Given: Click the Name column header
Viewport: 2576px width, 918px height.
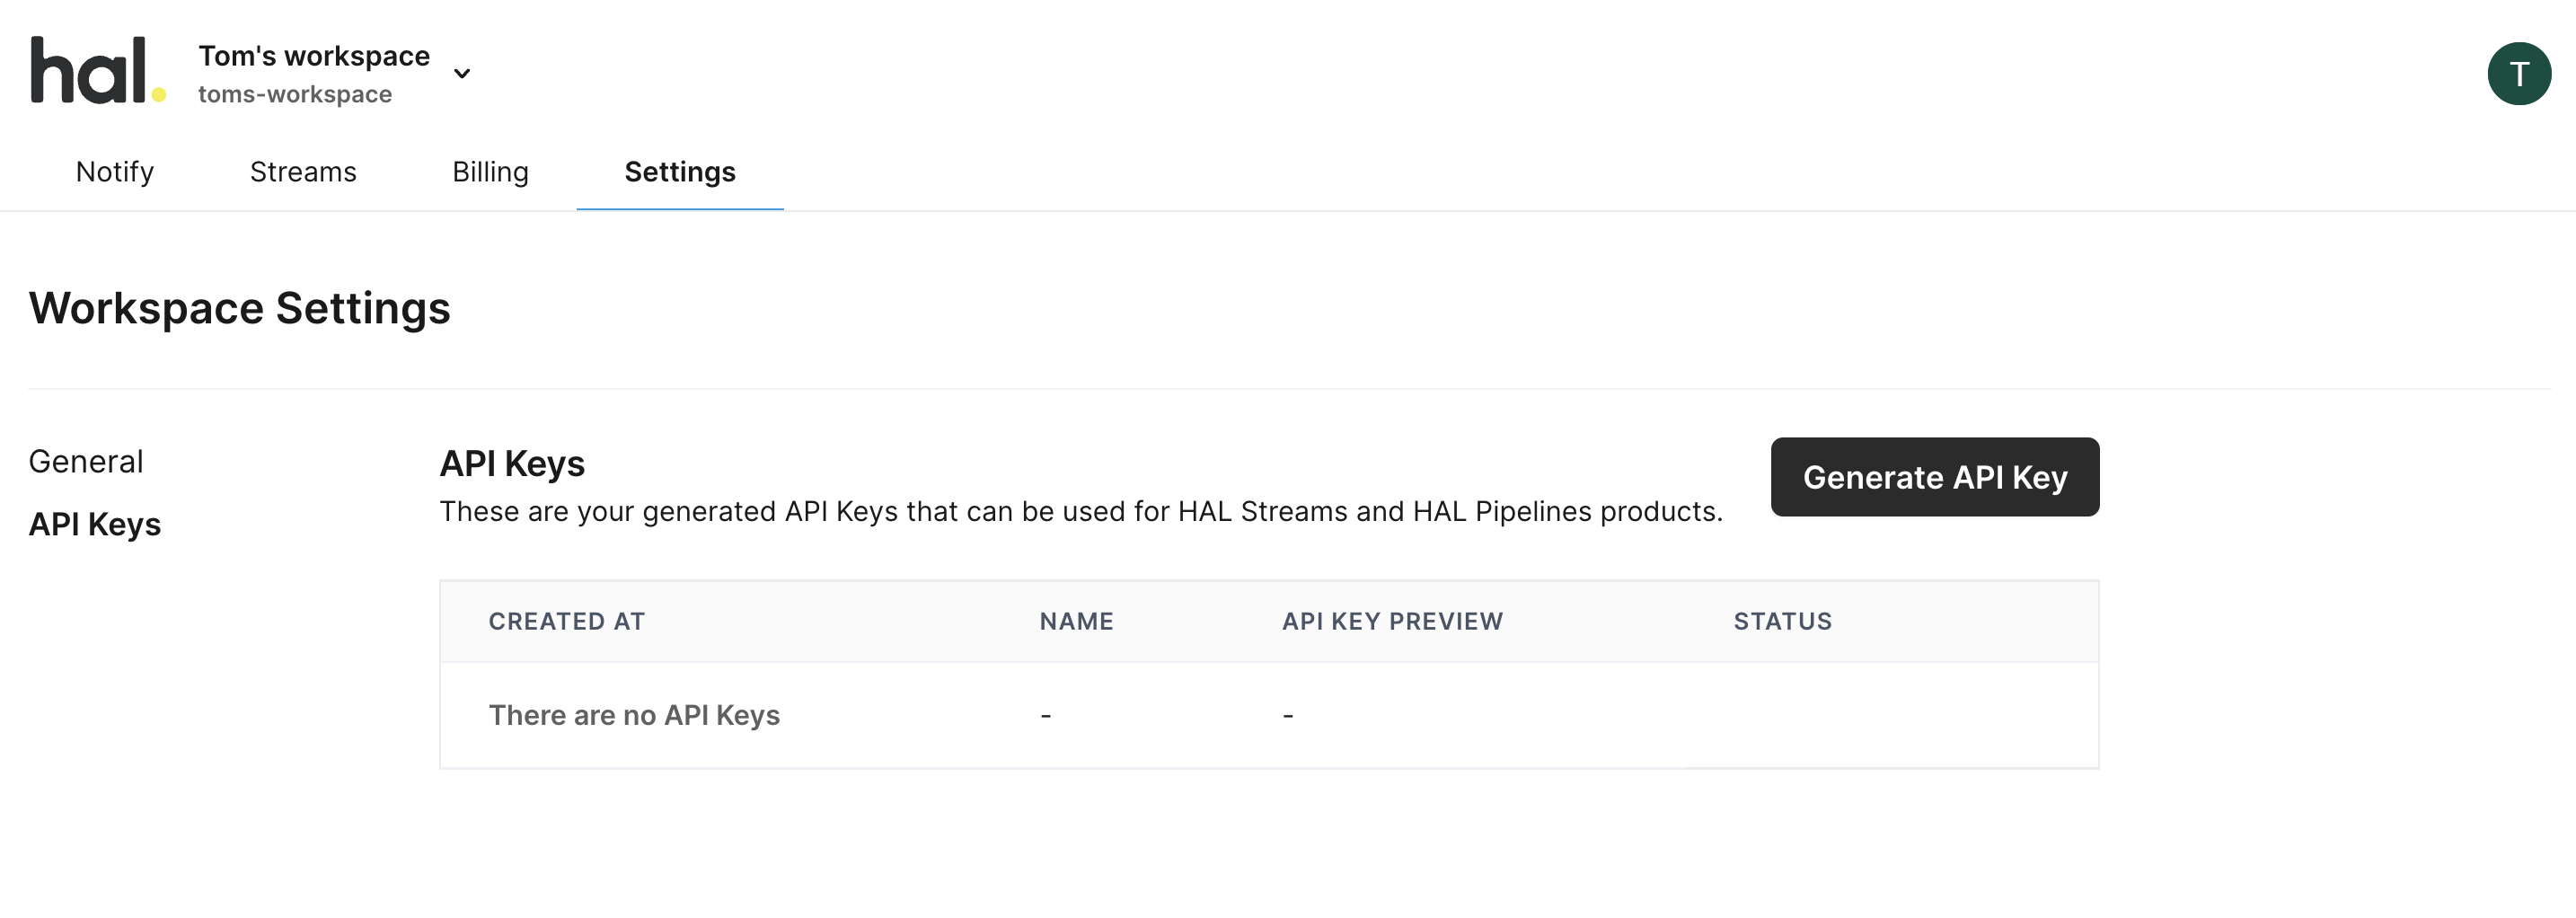Looking at the screenshot, I should 1076,622.
